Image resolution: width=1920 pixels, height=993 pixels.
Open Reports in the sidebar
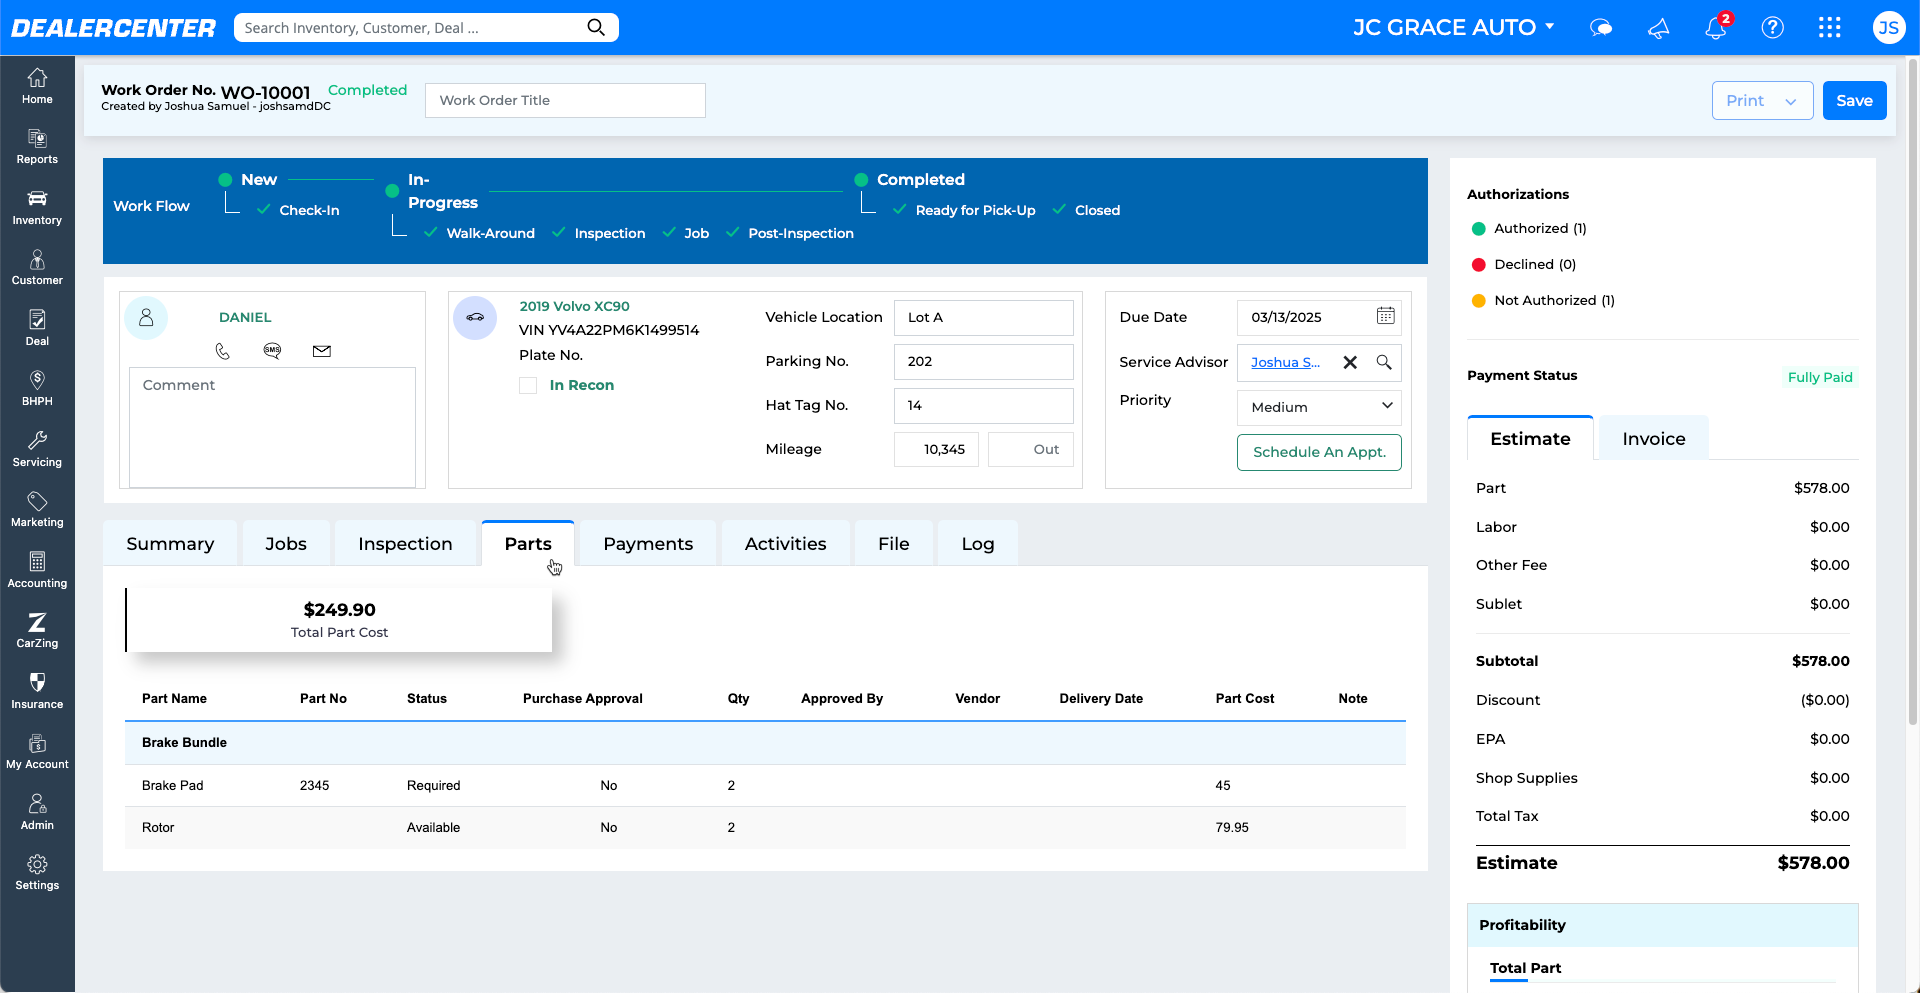(x=37, y=147)
